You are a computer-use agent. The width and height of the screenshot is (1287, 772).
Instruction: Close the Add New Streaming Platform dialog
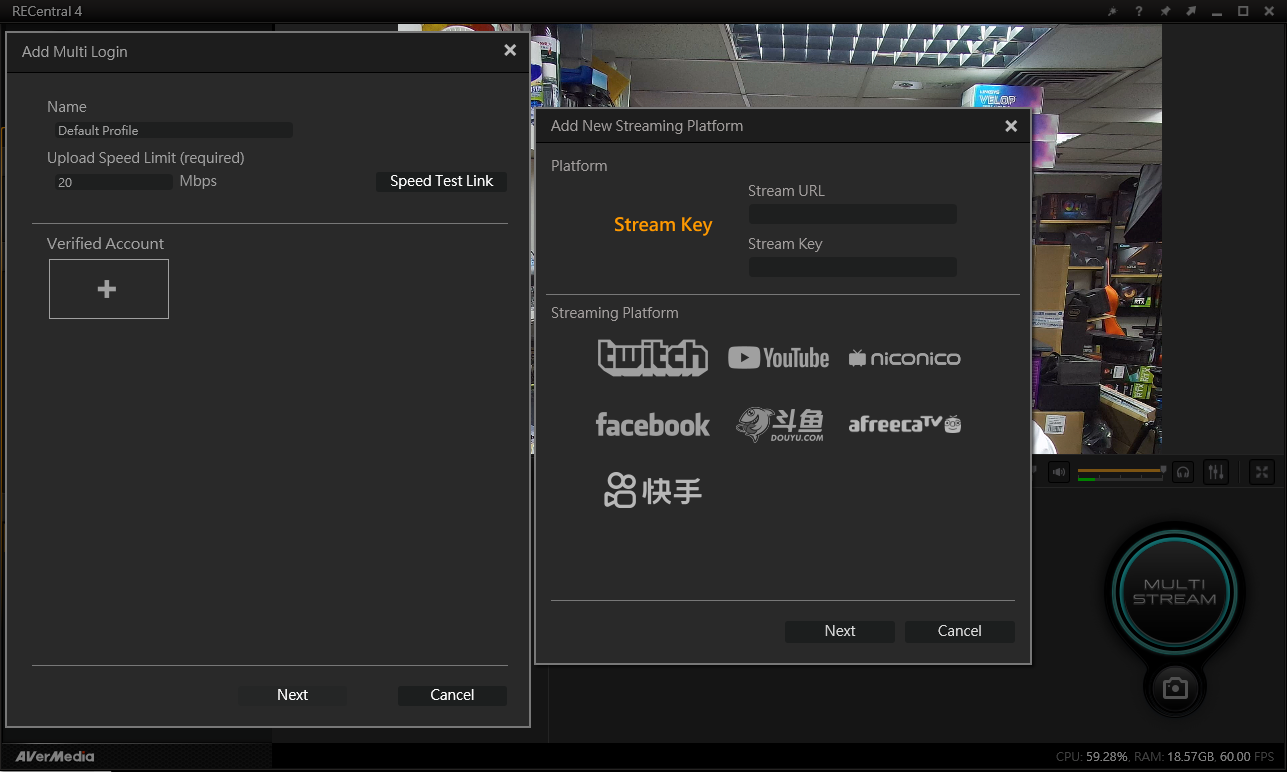point(1011,126)
